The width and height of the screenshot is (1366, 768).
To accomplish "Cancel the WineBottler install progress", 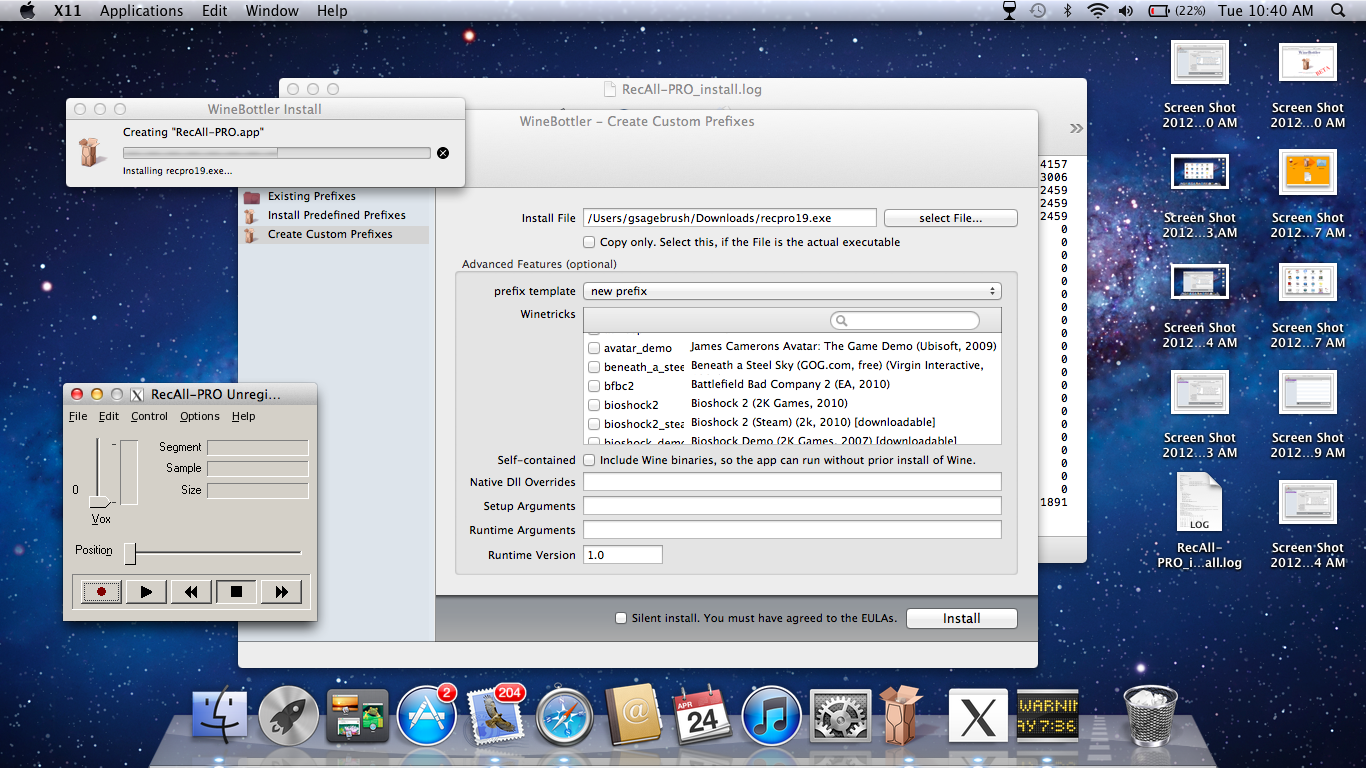I will (443, 153).
